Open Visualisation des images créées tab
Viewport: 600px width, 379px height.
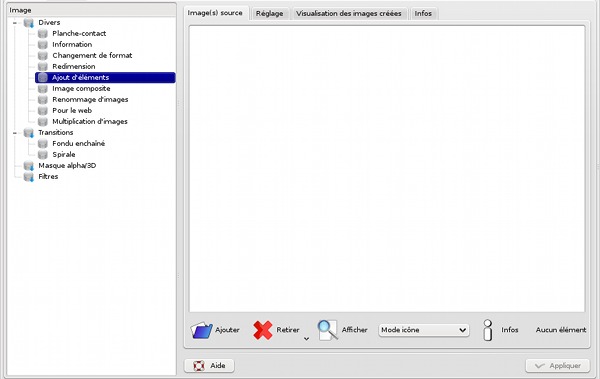[349, 14]
